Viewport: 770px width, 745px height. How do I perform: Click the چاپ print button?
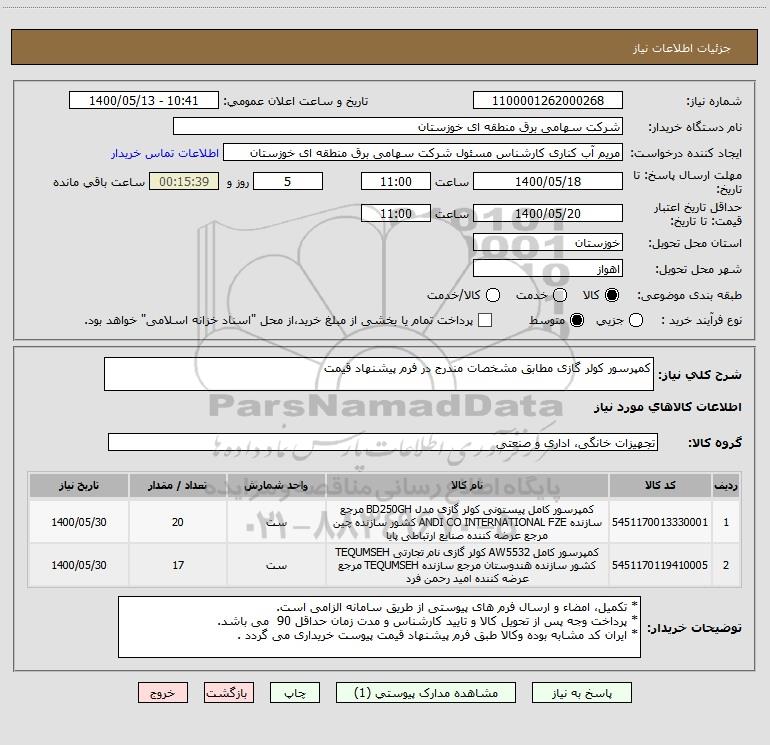point(295,692)
